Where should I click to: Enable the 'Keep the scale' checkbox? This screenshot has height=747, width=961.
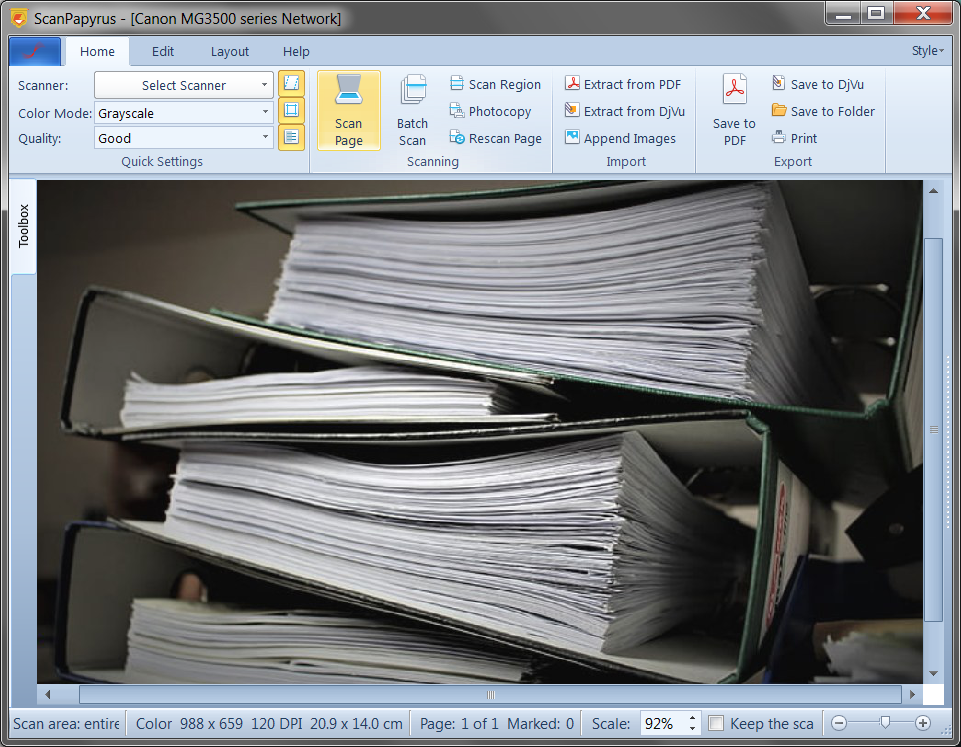(x=716, y=723)
